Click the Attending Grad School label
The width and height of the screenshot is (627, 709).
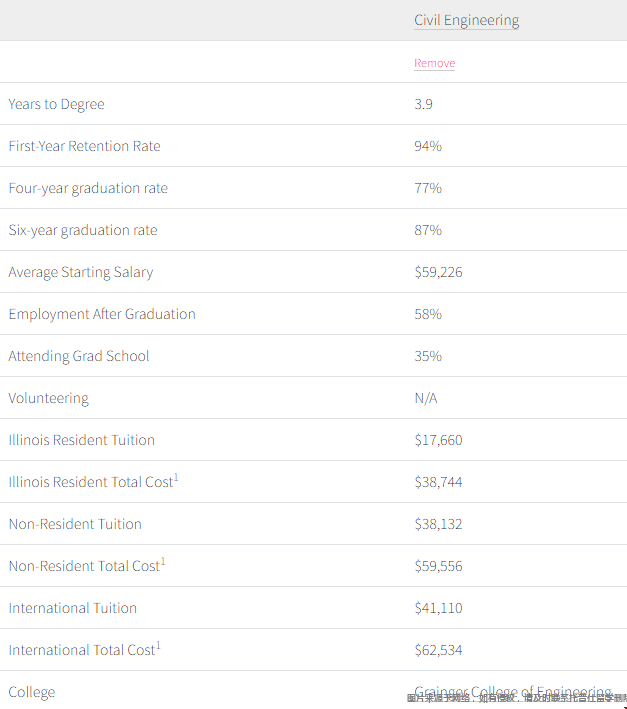tap(79, 356)
